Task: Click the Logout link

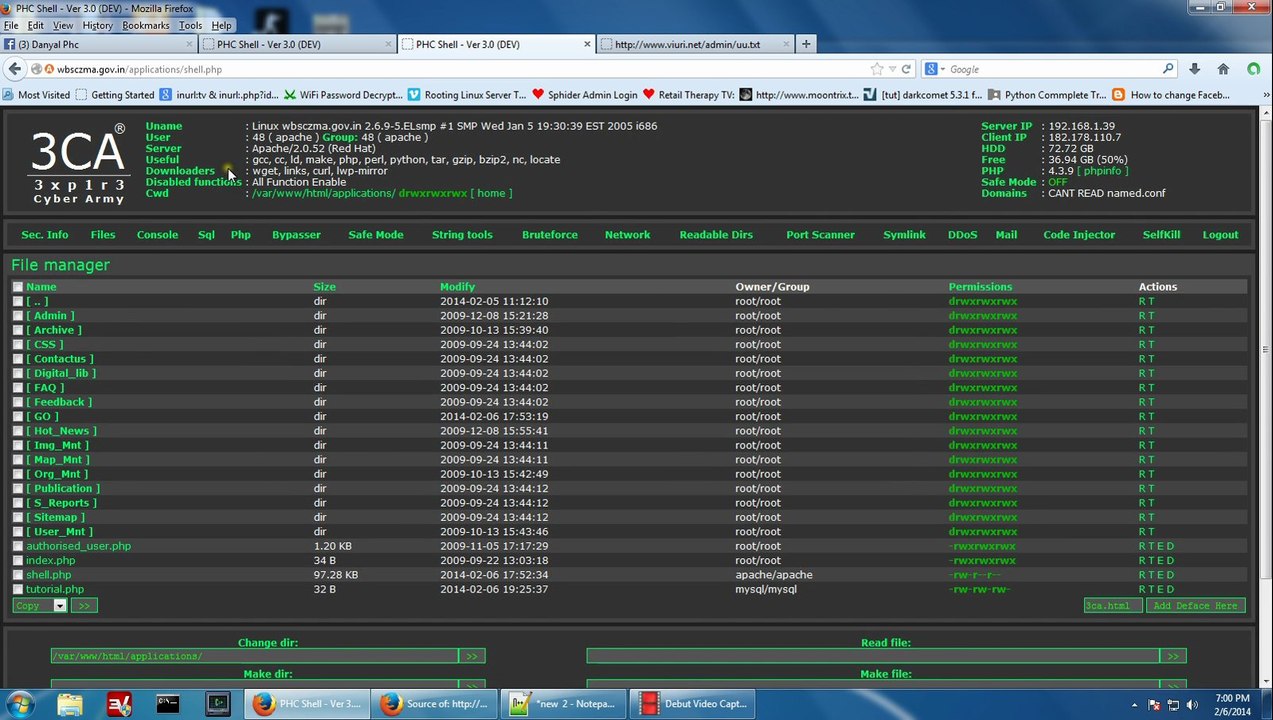Action: coord(1220,235)
